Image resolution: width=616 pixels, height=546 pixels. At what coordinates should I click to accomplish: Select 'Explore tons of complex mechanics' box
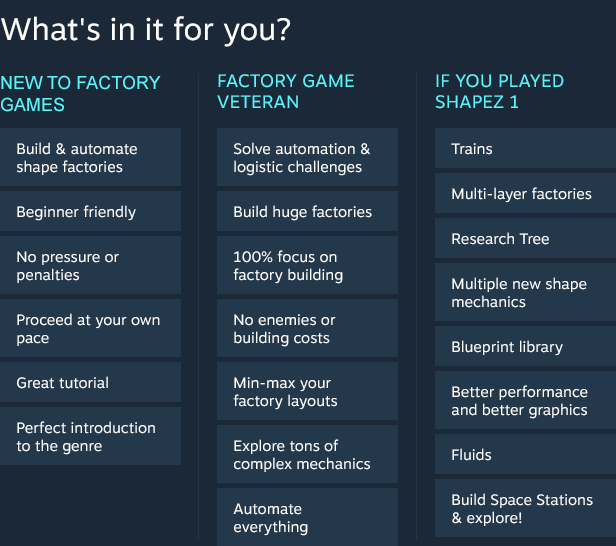coord(307,455)
